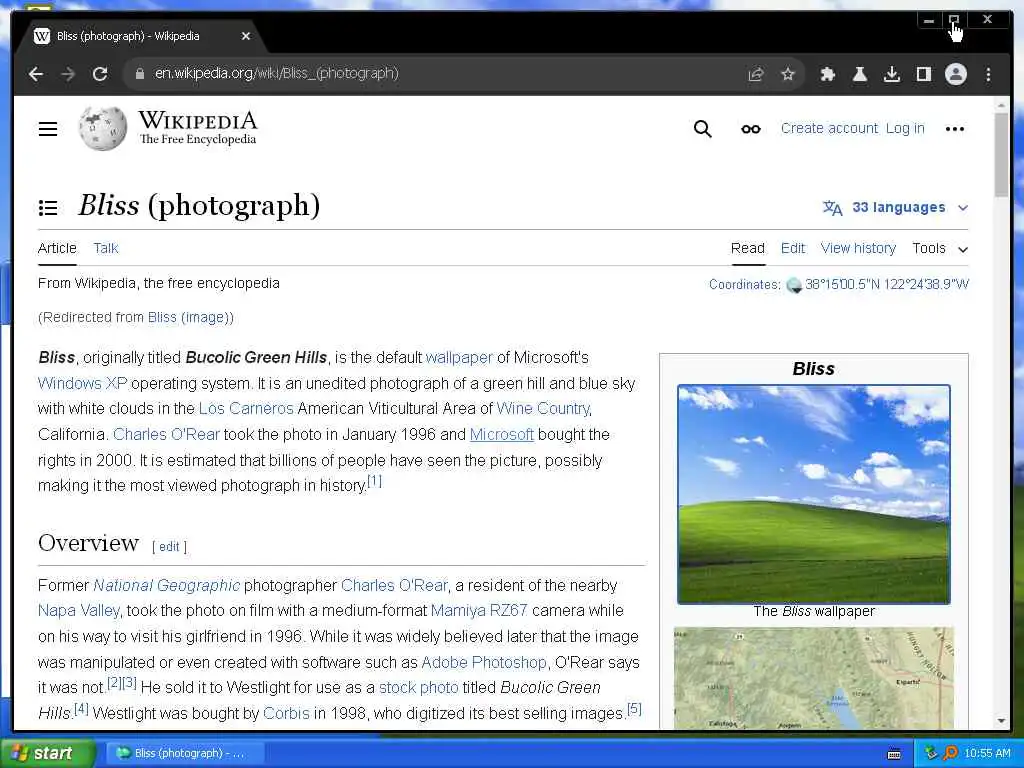Select Bliss taskbar window button

click(x=185, y=753)
